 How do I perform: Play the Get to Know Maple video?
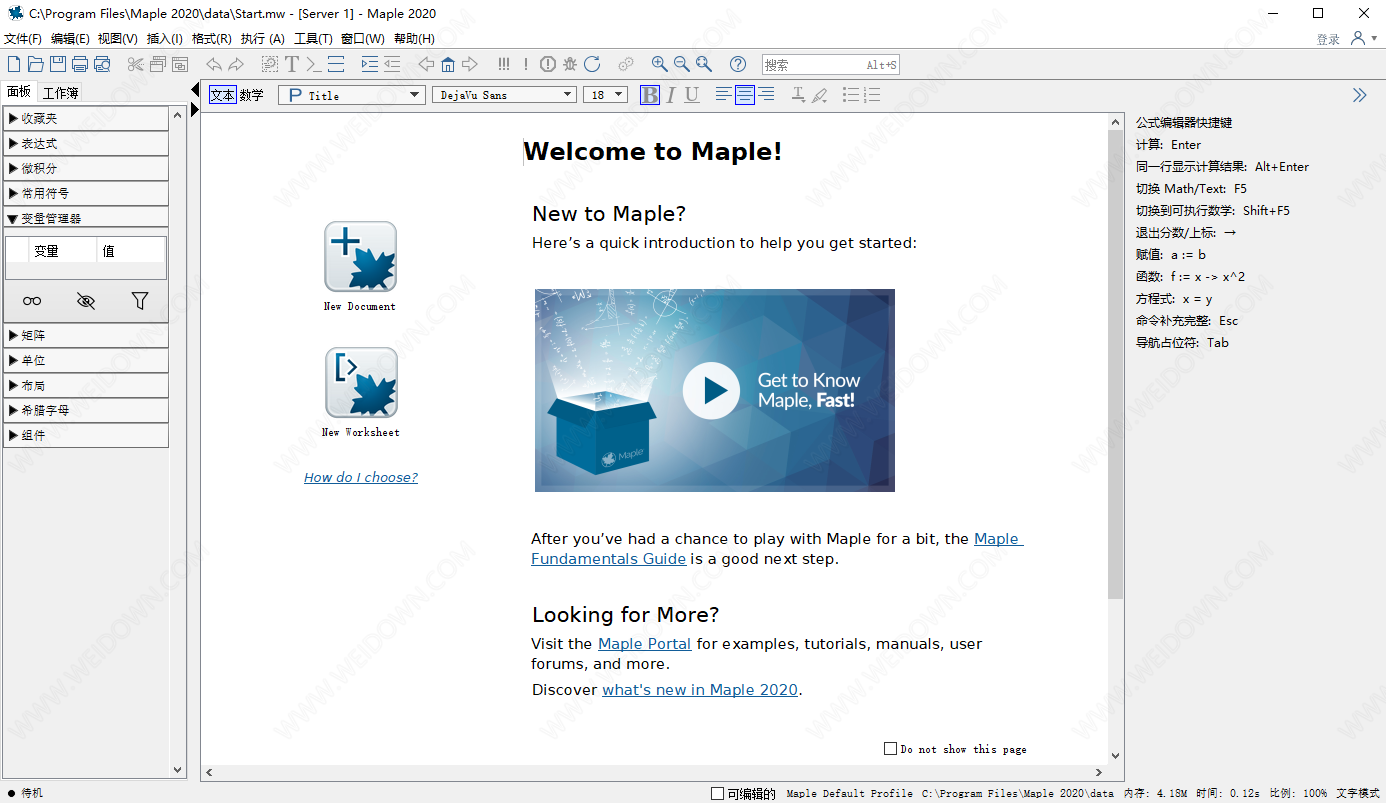[x=712, y=390]
